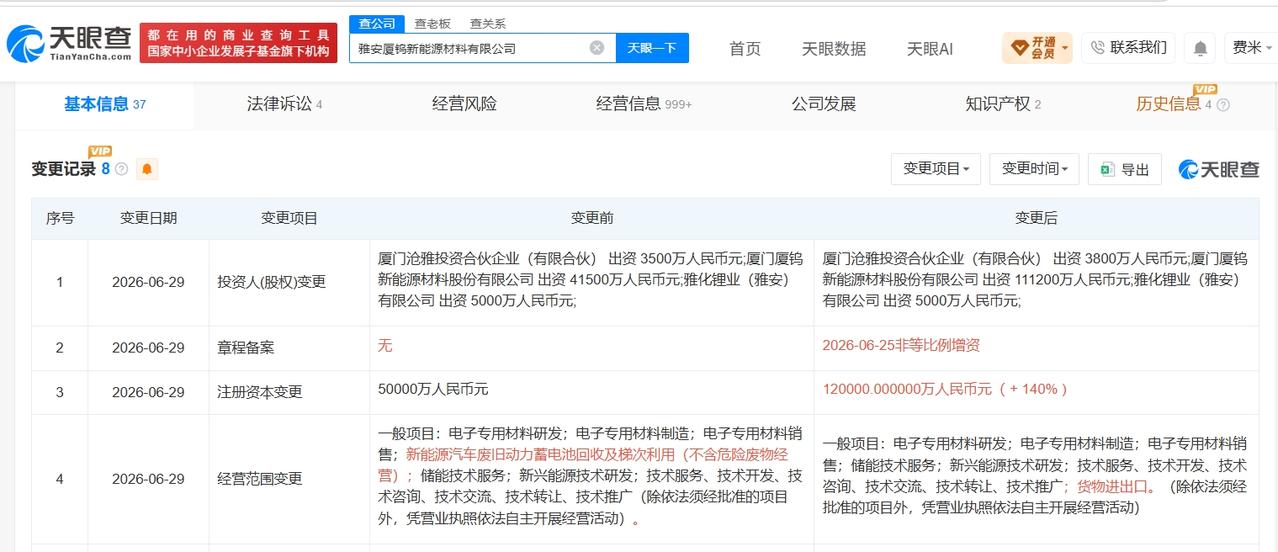This screenshot has width=1278, height=552.
Task: Click the 天眼一下 search button
Action: (652, 47)
